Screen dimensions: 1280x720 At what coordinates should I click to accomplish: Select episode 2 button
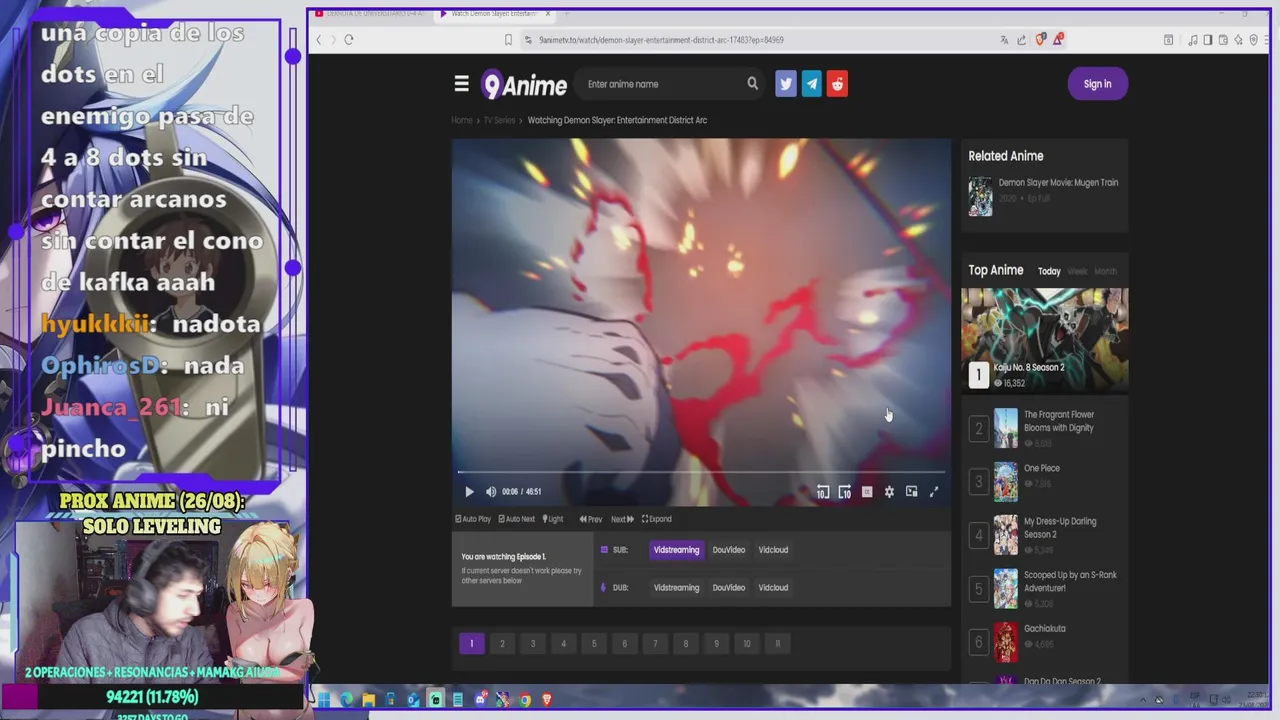click(x=502, y=644)
